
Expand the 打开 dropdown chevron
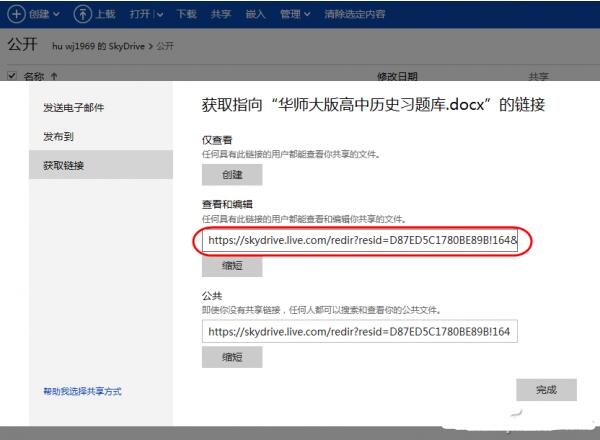click(160, 15)
